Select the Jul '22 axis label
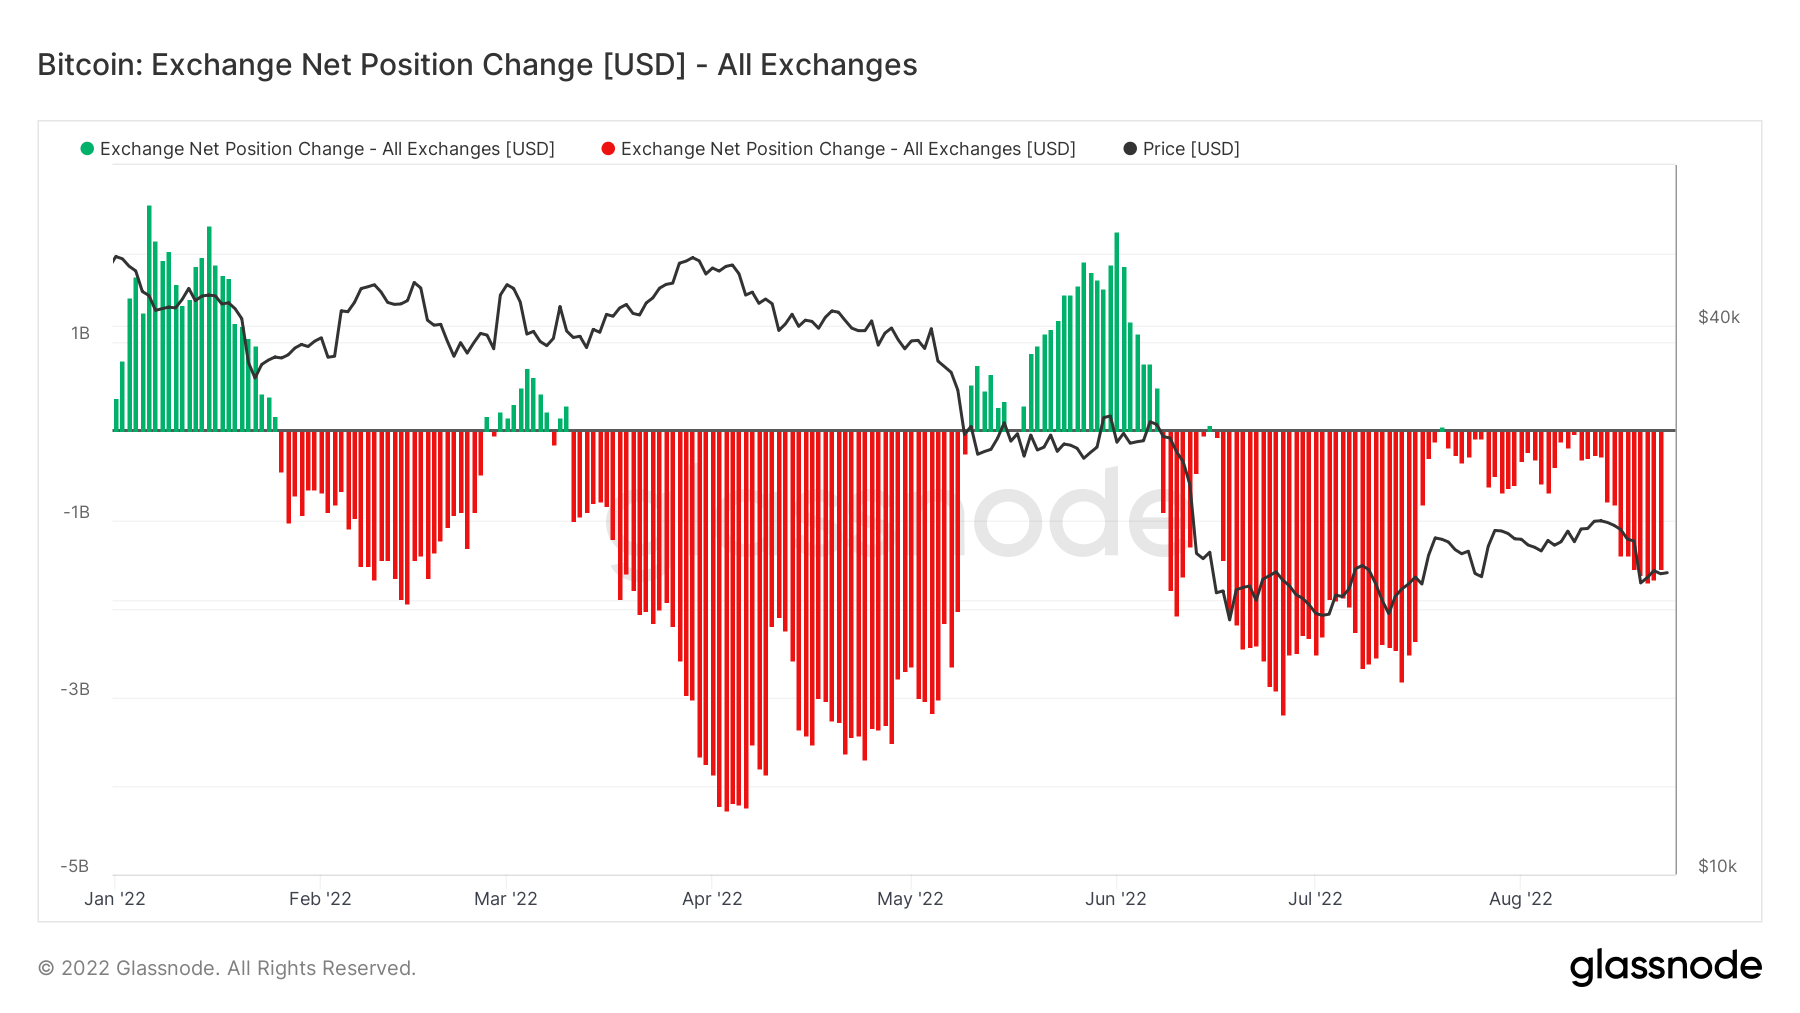This screenshot has width=1800, height=1013. (x=1315, y=899)
